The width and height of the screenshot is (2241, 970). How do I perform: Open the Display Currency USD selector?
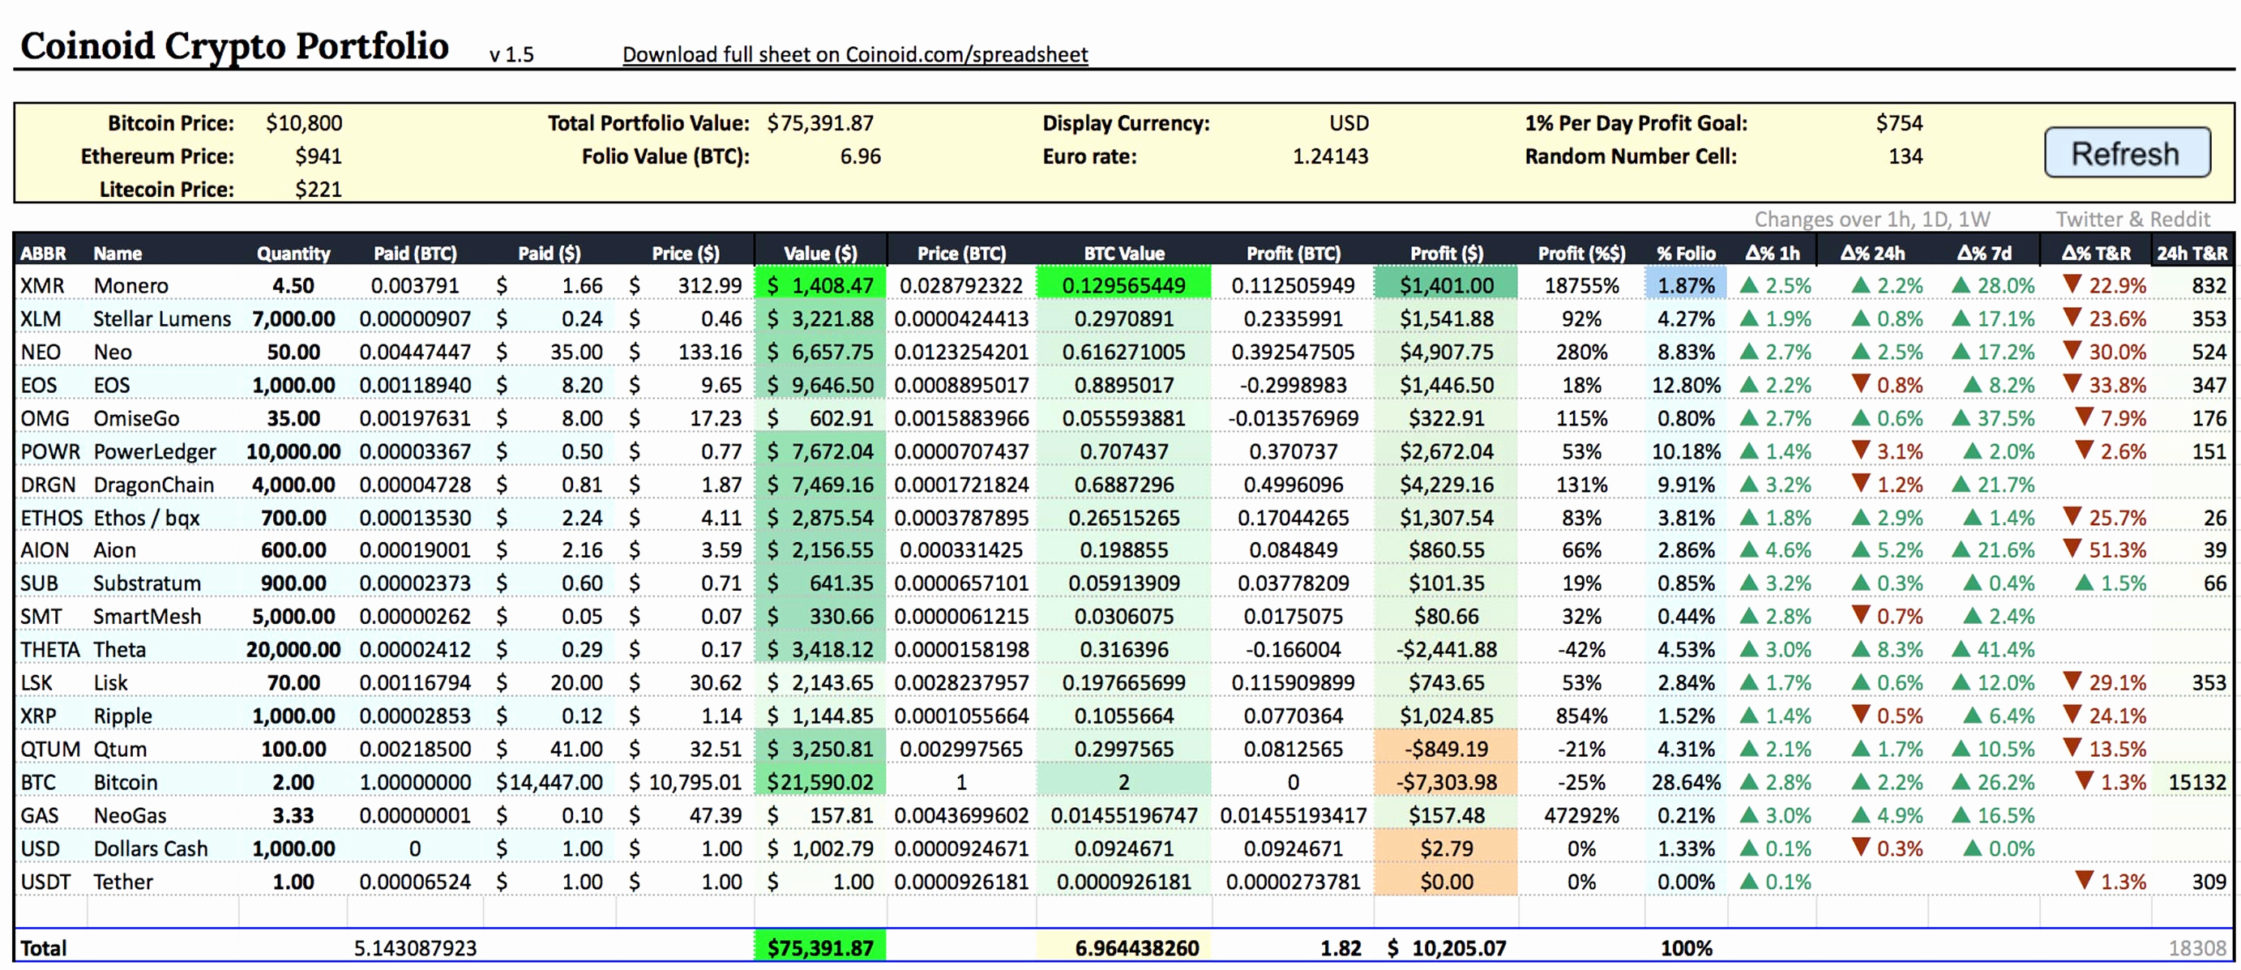pos(1347,122)
